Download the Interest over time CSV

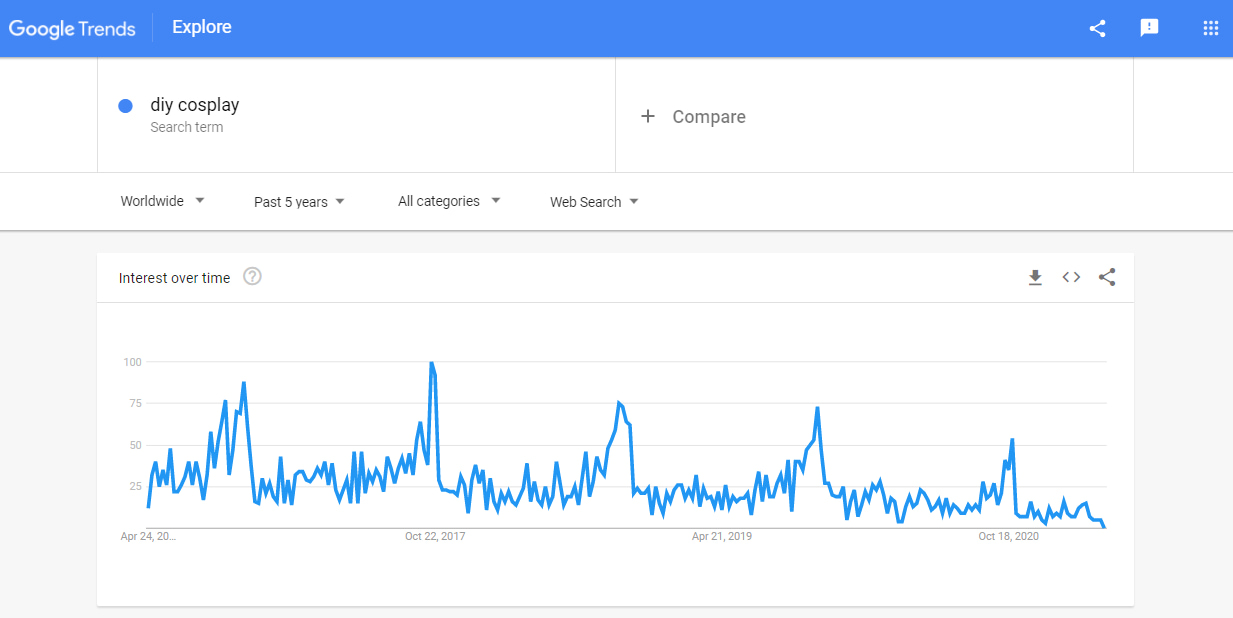(x=1035, y=278)
